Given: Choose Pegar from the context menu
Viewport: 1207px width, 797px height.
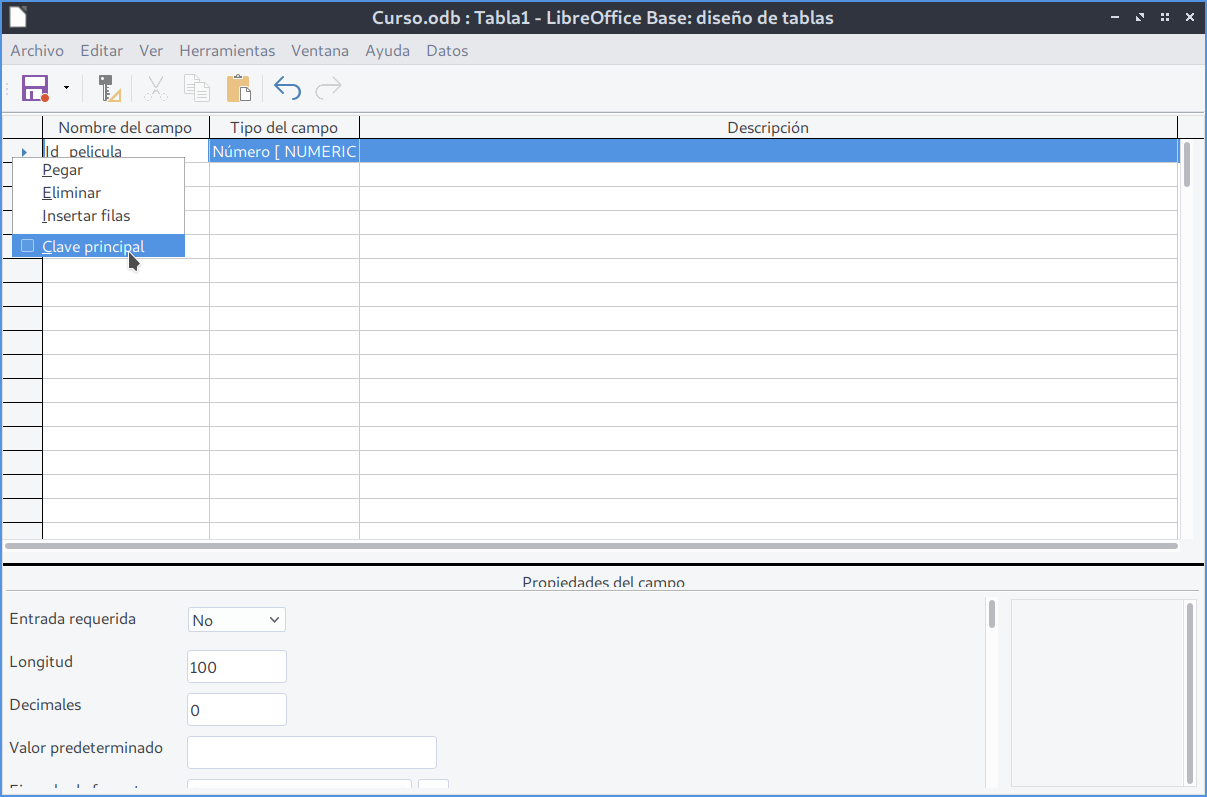Looking at the screenshot, I should 62,170.
